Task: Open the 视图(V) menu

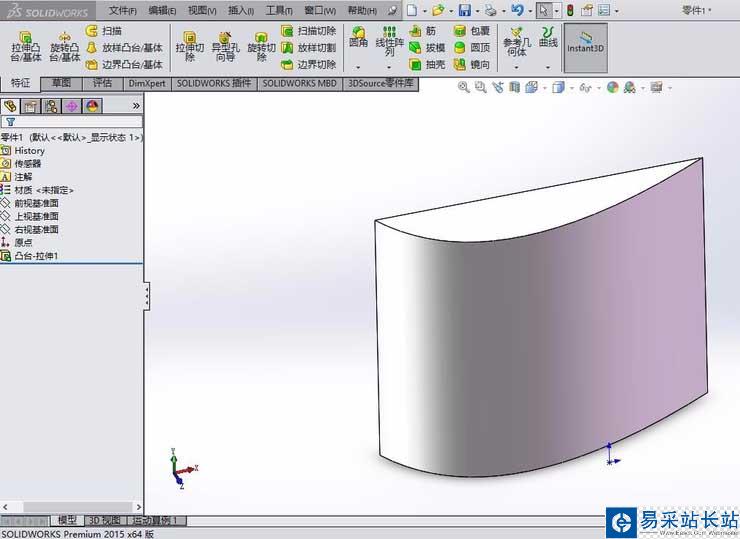Action: (202, 10)
